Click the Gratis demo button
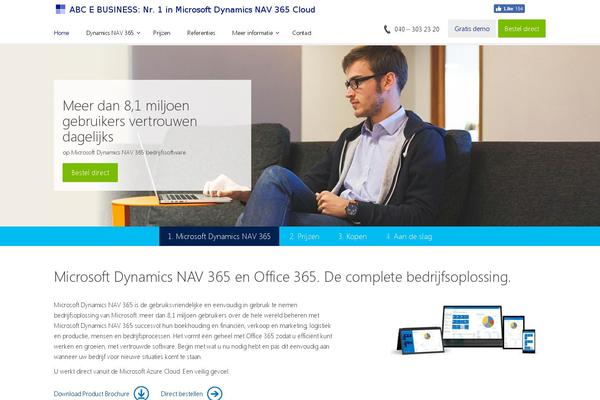600x400 pixels. [x=472, y=29]
